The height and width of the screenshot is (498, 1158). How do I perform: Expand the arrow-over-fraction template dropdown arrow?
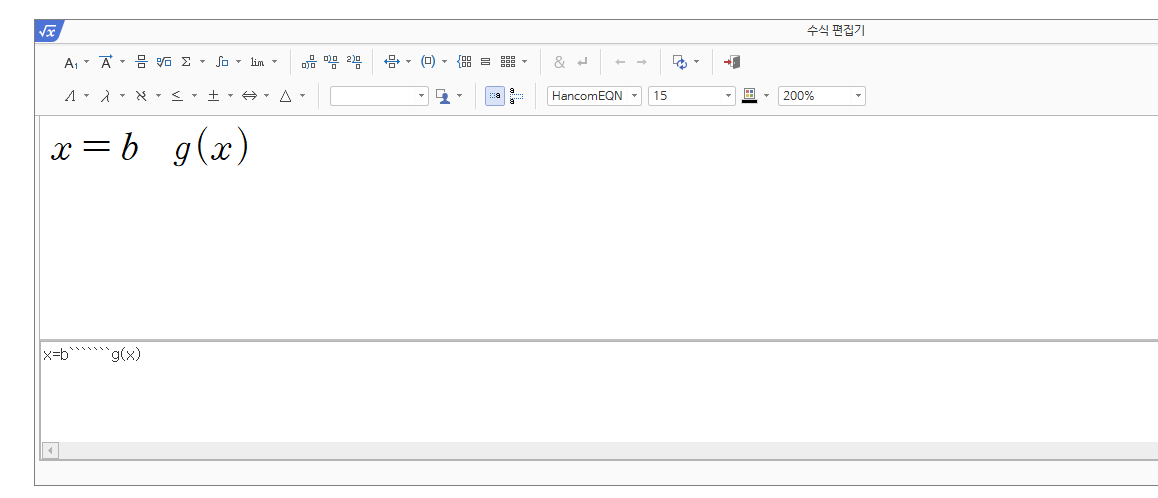(x=408, y=62)
